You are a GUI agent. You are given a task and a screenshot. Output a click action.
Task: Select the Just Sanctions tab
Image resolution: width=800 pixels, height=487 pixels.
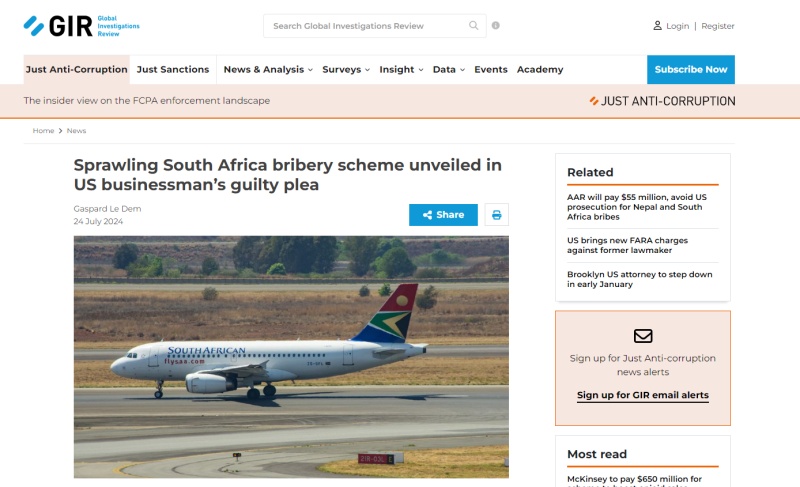click(x=173, y=70)
